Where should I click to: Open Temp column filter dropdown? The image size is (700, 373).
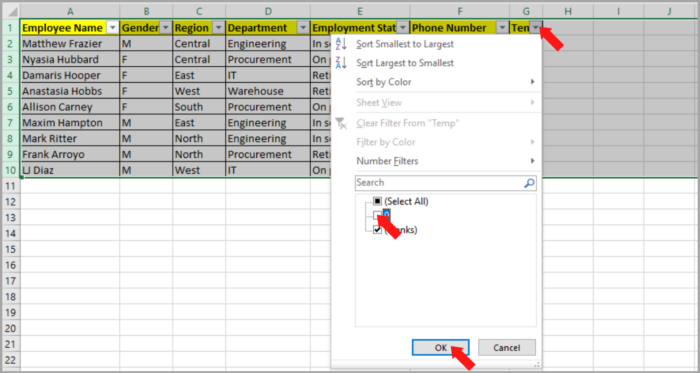point(536,28)
